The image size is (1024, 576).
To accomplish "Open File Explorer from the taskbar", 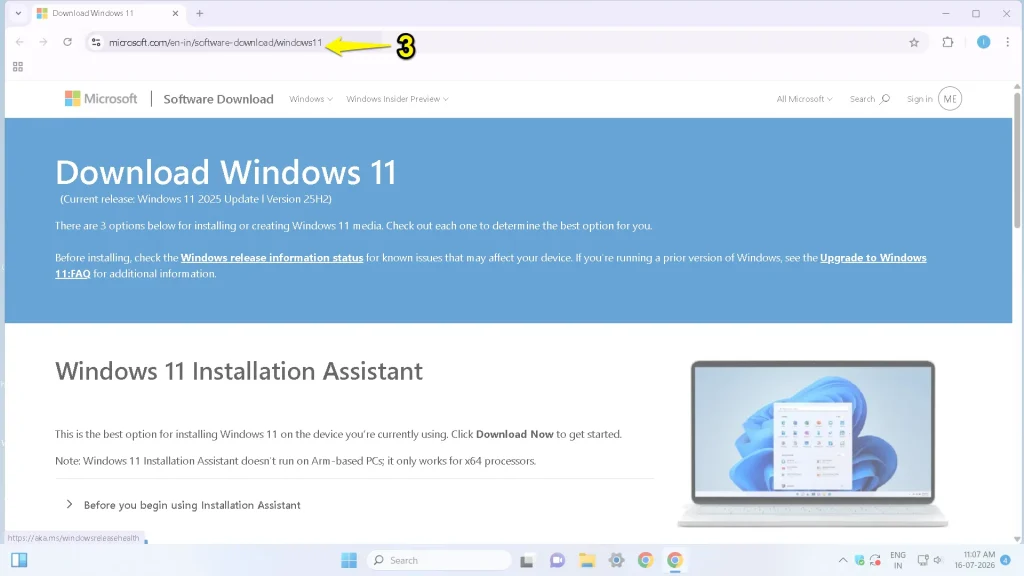I will point(586,560).
